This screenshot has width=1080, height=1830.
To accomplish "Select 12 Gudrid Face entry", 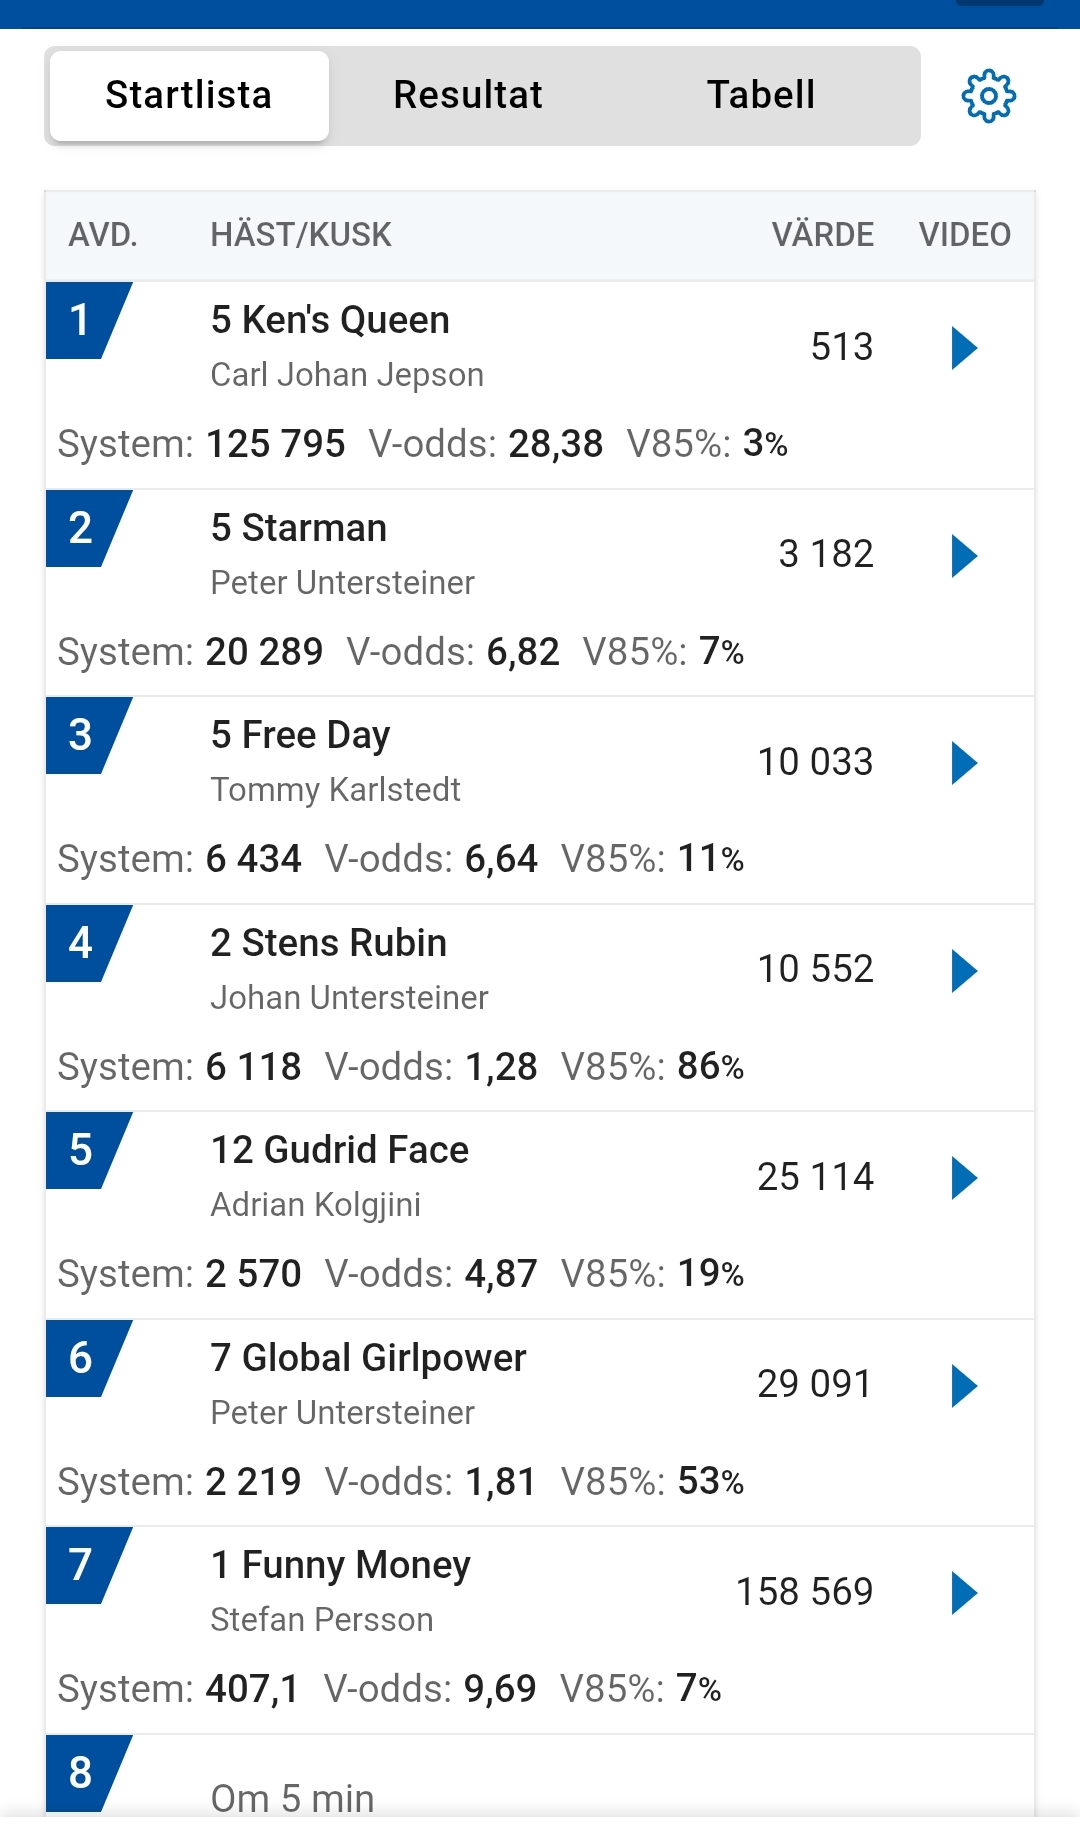I will (340, 1151).
